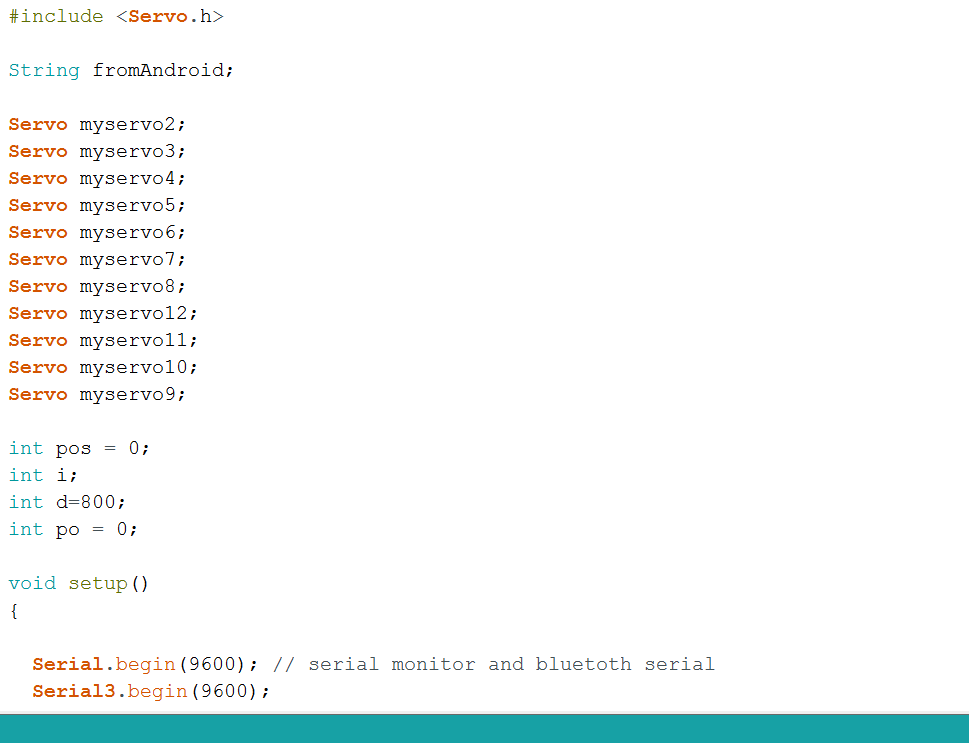Click the 'int i;' declaration
This screenshot has width=969, height=743.
43,475
